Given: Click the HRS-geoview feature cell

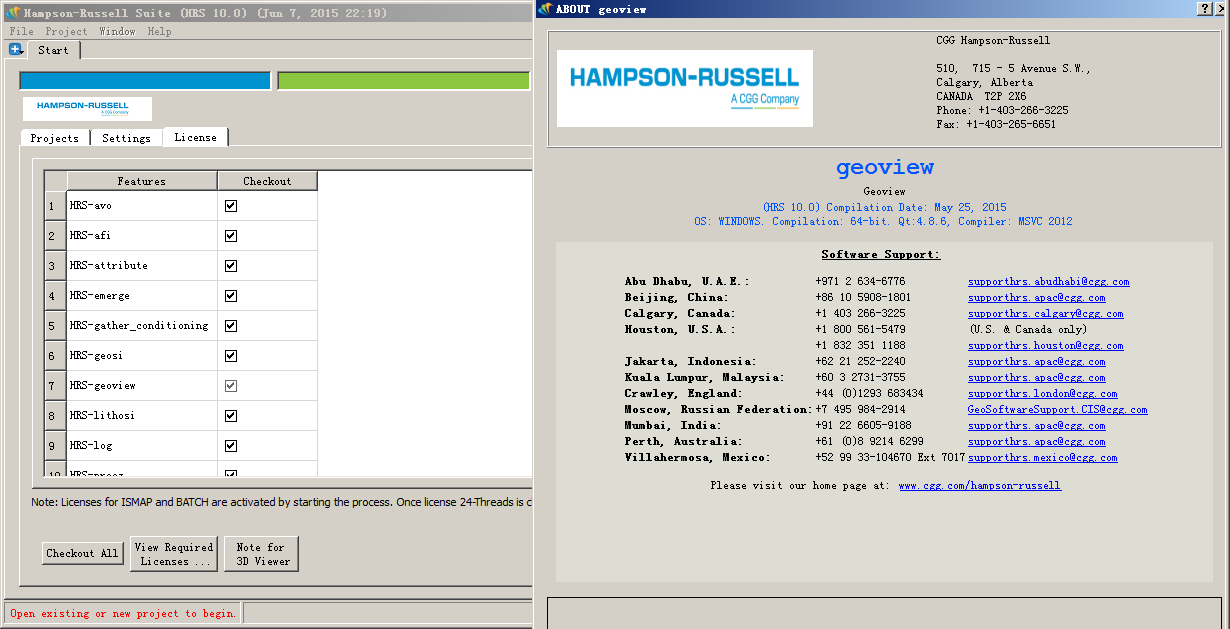Looking at the screenshot, I should point(142,386).
